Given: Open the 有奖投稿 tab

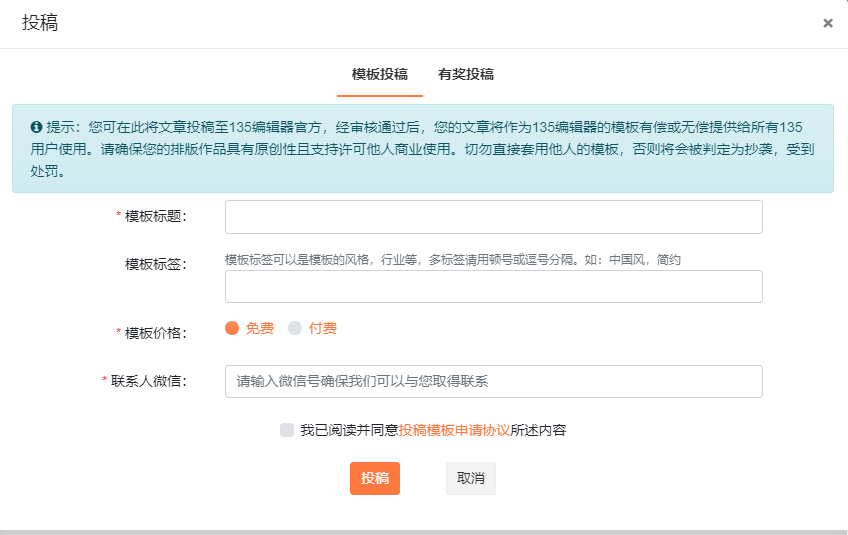Looking at the screenshot, I should point(466,74).
